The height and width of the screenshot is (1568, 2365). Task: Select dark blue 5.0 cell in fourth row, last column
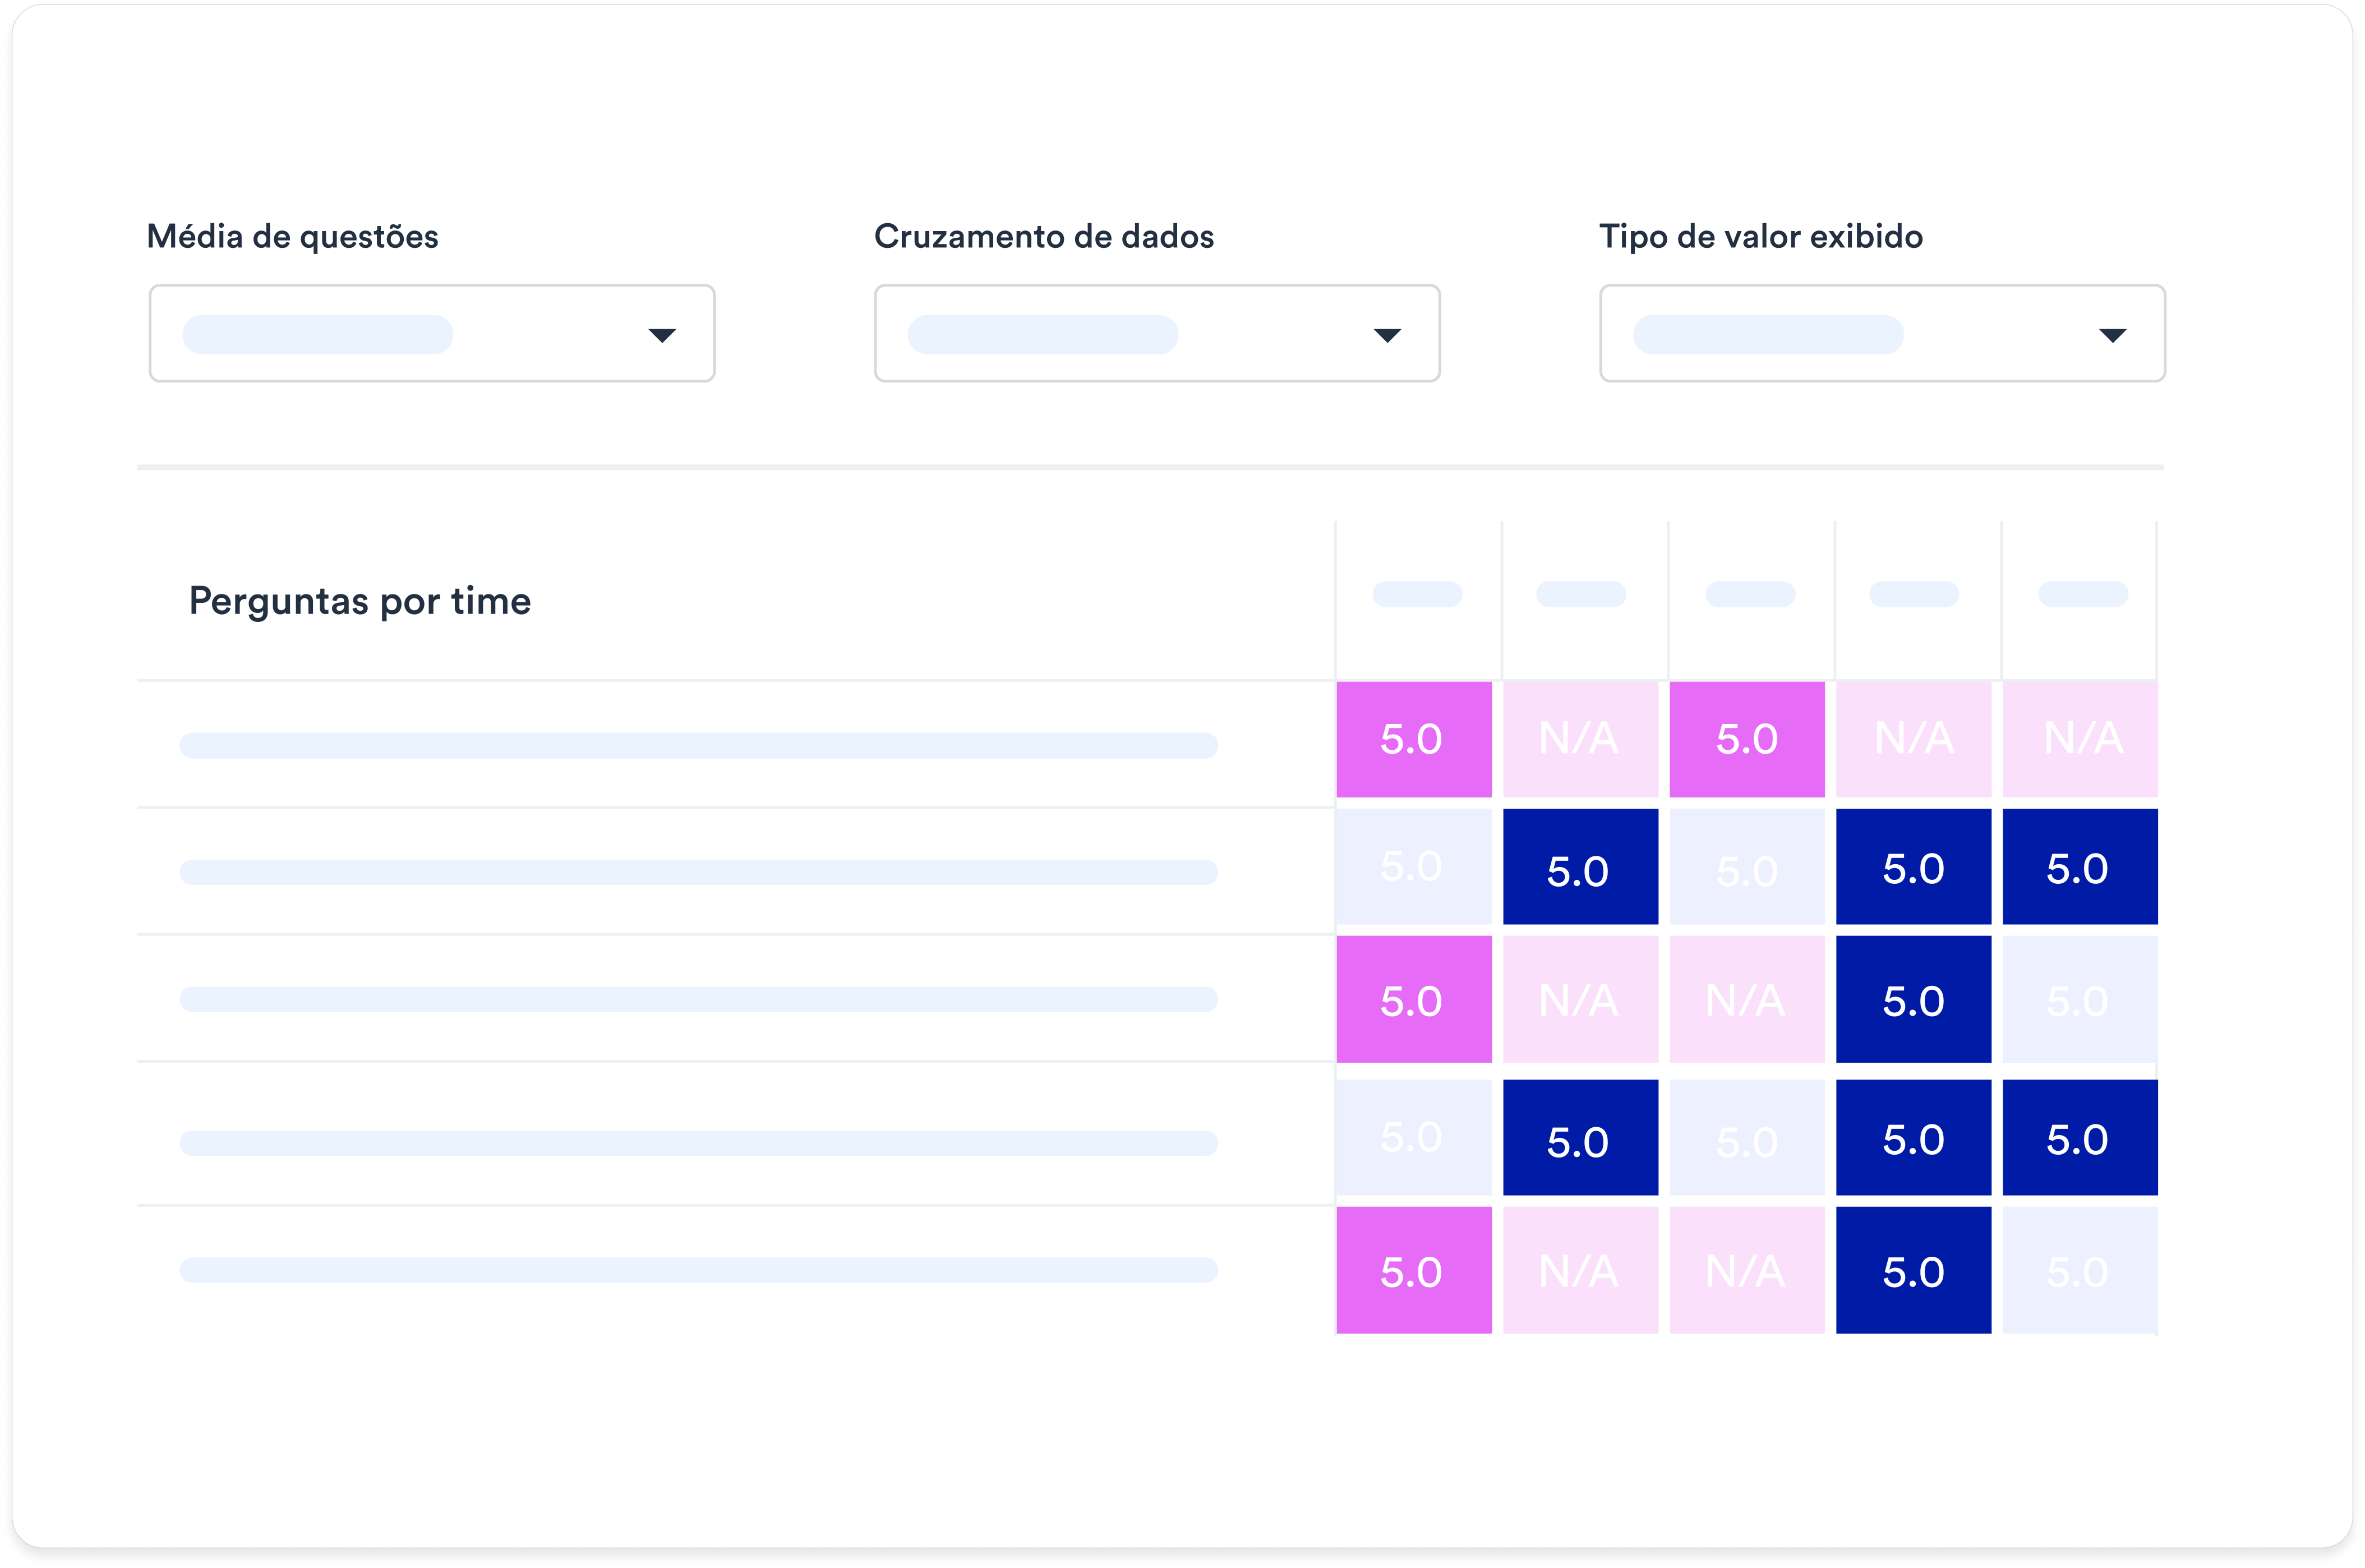tap(2080, 1138)
